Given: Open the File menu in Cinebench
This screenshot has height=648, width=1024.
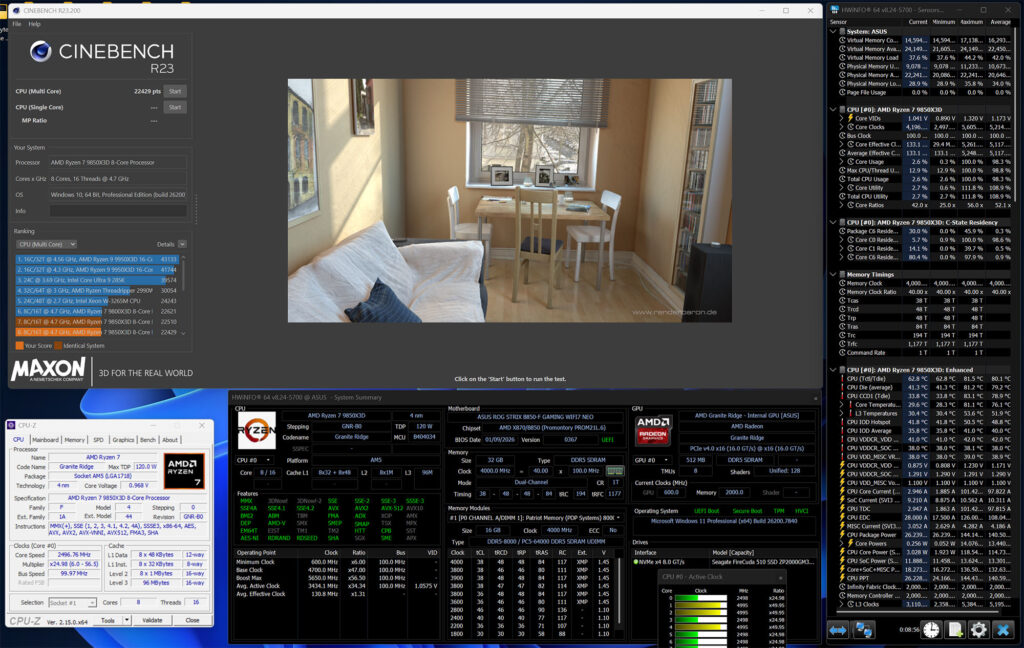Looking at the screenshot, I should [16, 23].
